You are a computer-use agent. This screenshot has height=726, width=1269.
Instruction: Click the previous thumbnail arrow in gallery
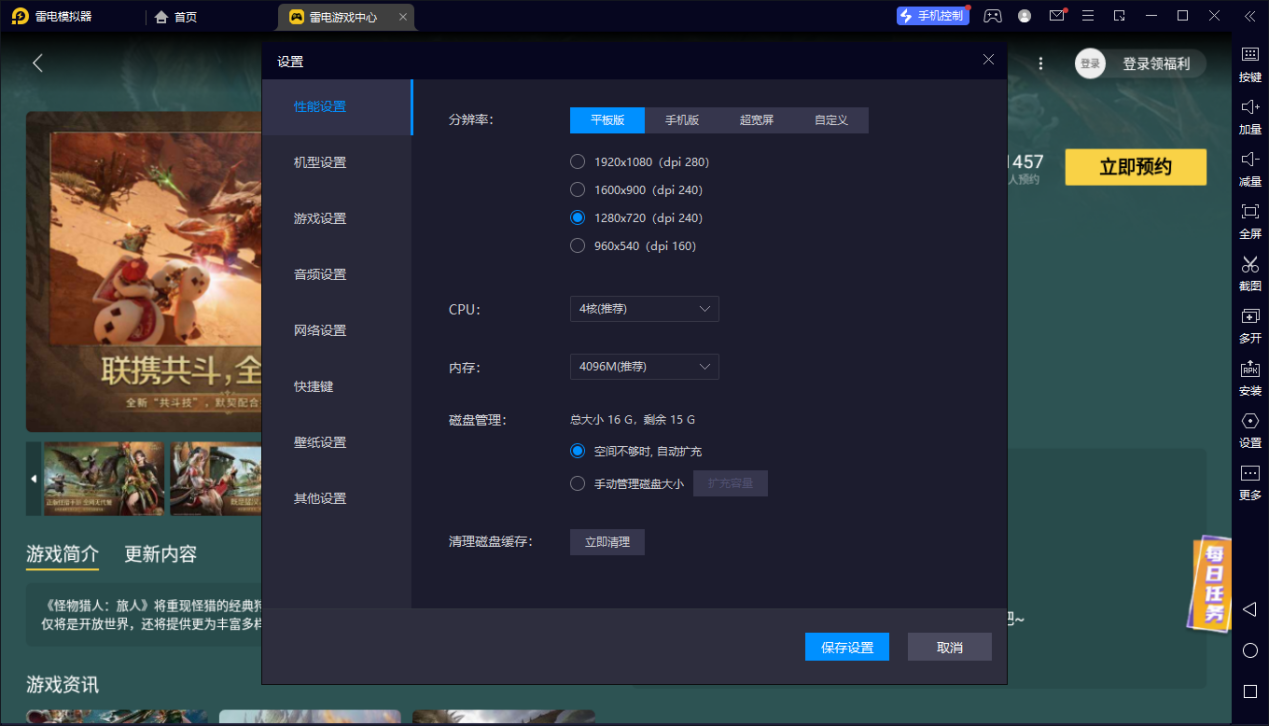[34, 478]
